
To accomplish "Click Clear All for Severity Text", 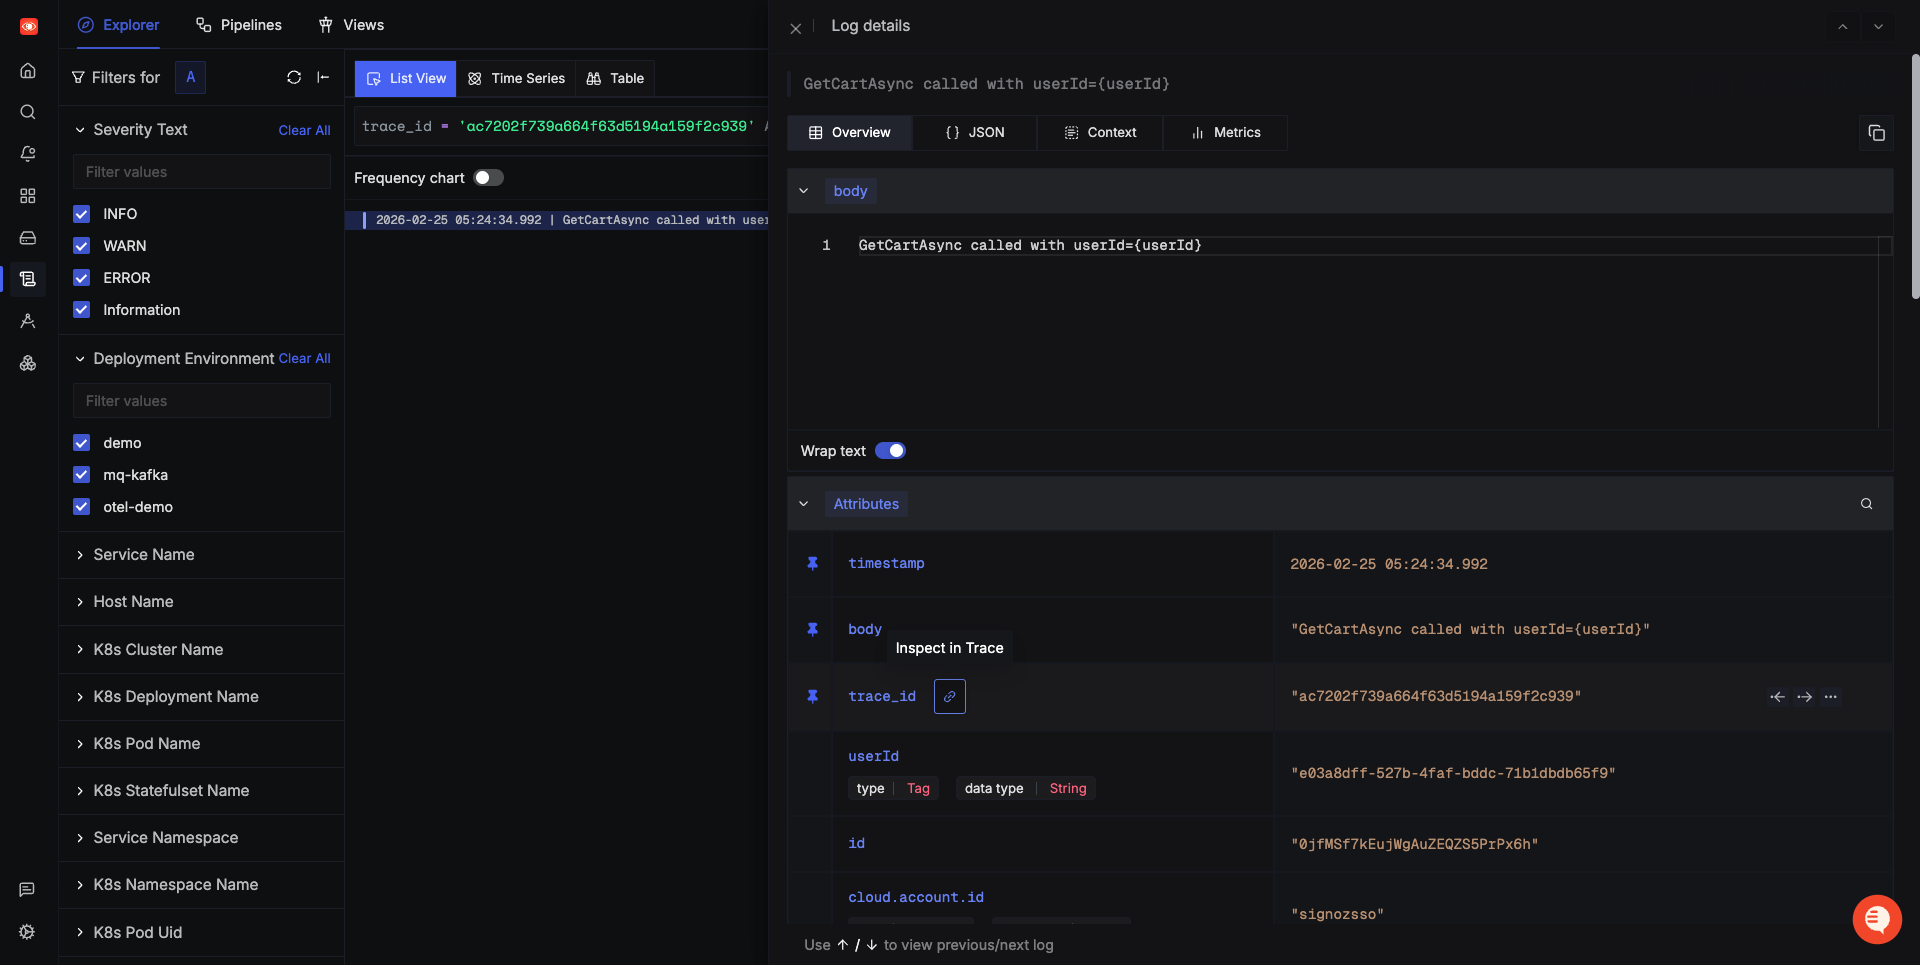I will click(304, 130).
